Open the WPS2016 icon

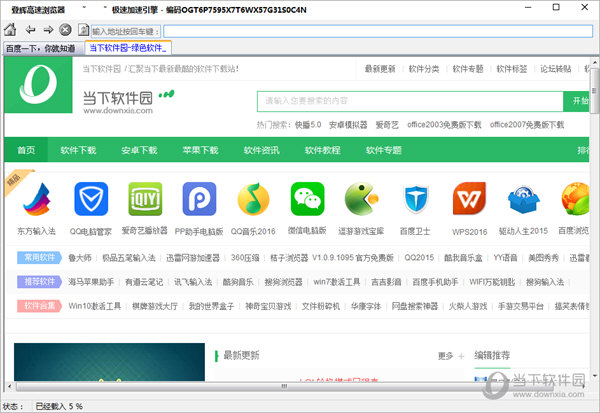(x=470, y=199)
